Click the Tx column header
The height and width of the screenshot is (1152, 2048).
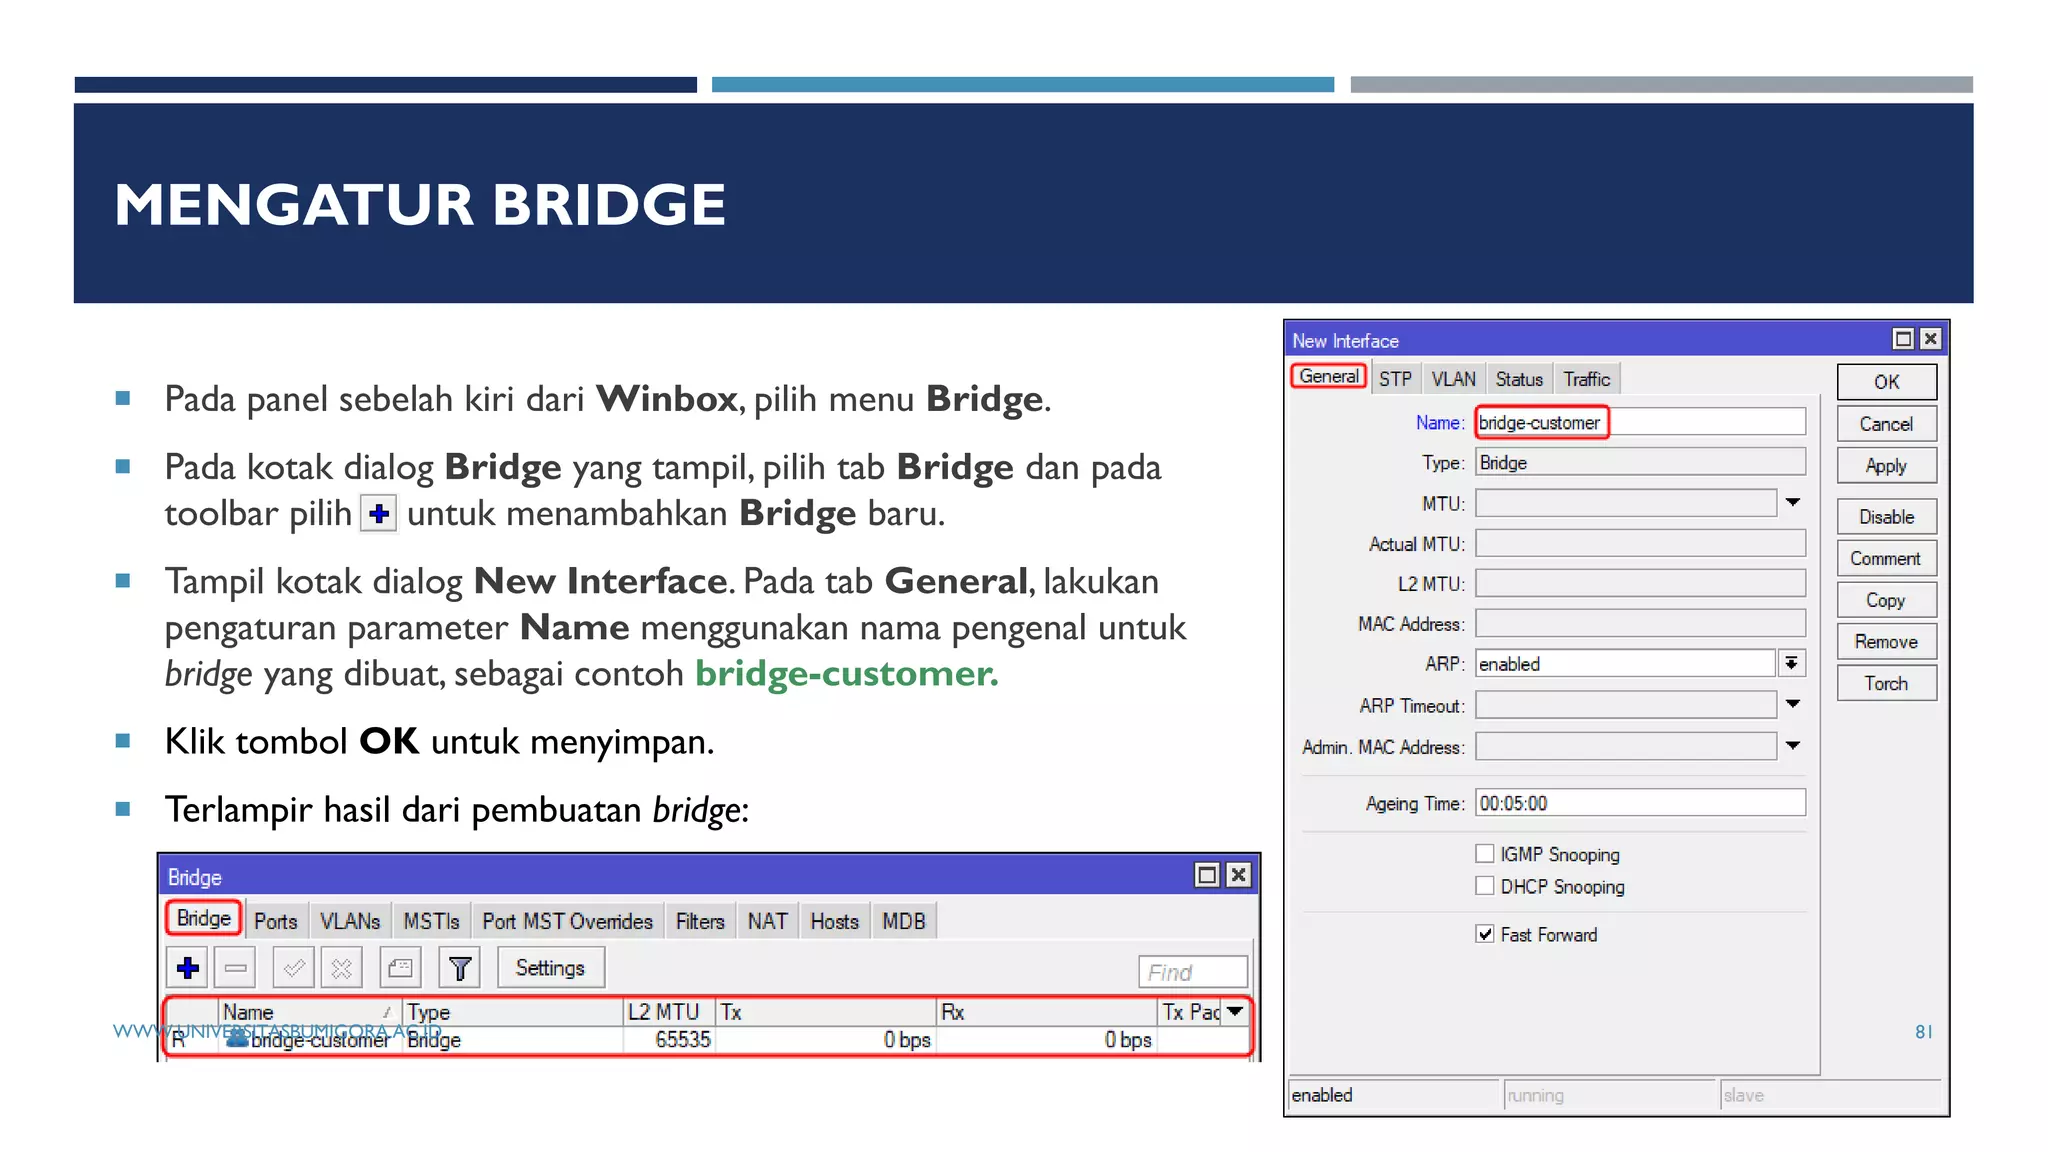[x=827, y=1012]
